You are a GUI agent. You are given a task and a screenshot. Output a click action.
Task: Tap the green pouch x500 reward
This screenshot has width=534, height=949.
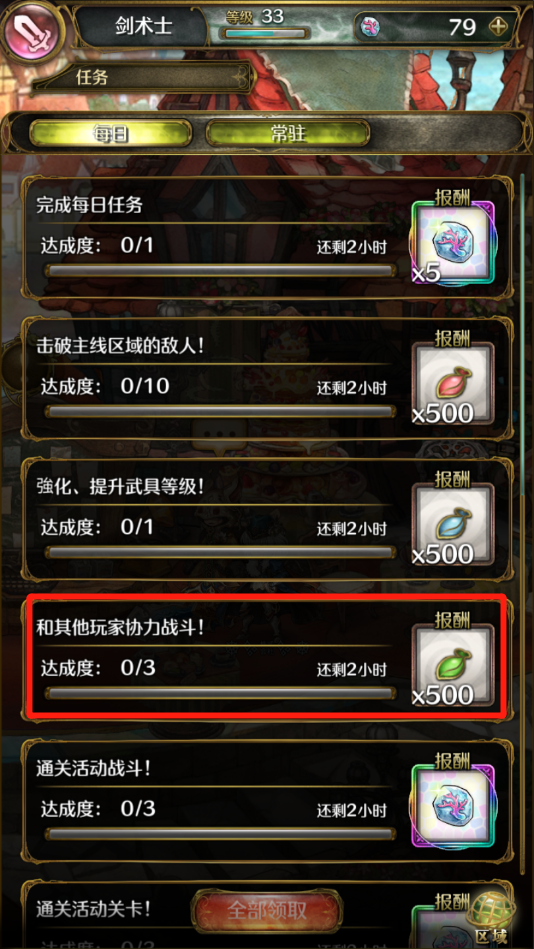[453, 665]
